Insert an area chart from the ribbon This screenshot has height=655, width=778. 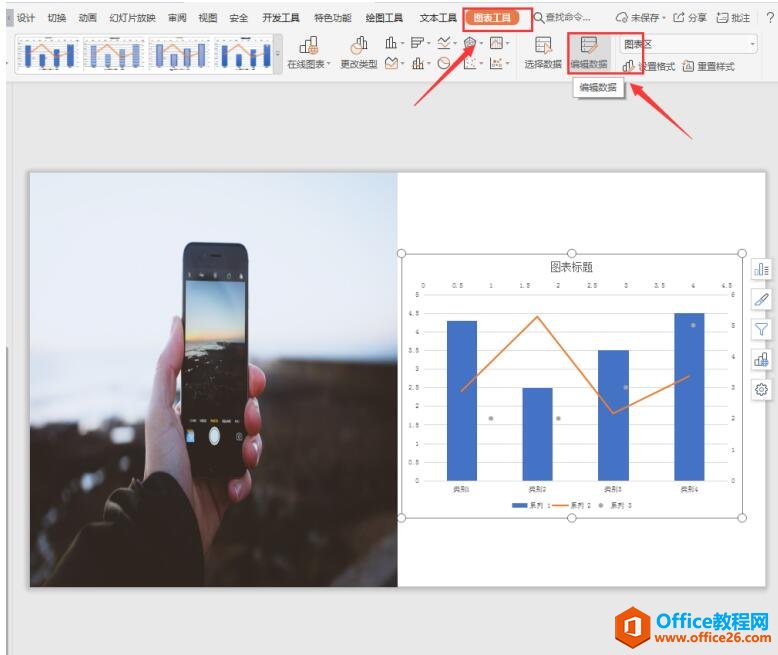point(391,63)
